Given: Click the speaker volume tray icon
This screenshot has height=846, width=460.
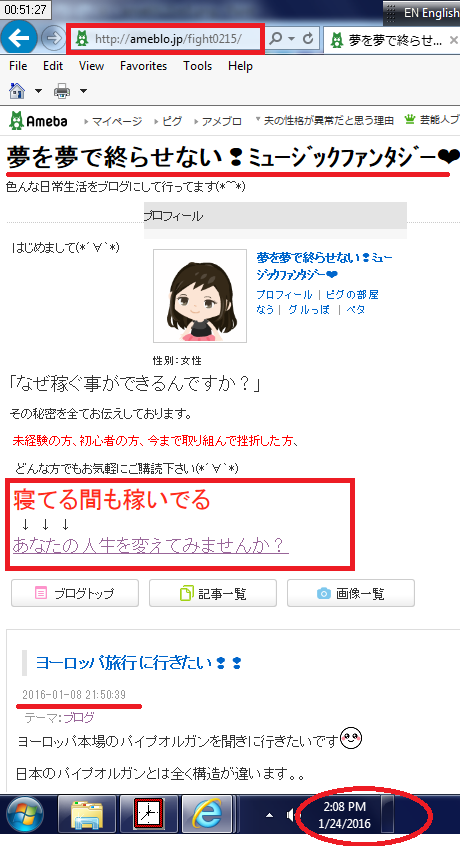Looking at the screenshot, I should point(291,815).
